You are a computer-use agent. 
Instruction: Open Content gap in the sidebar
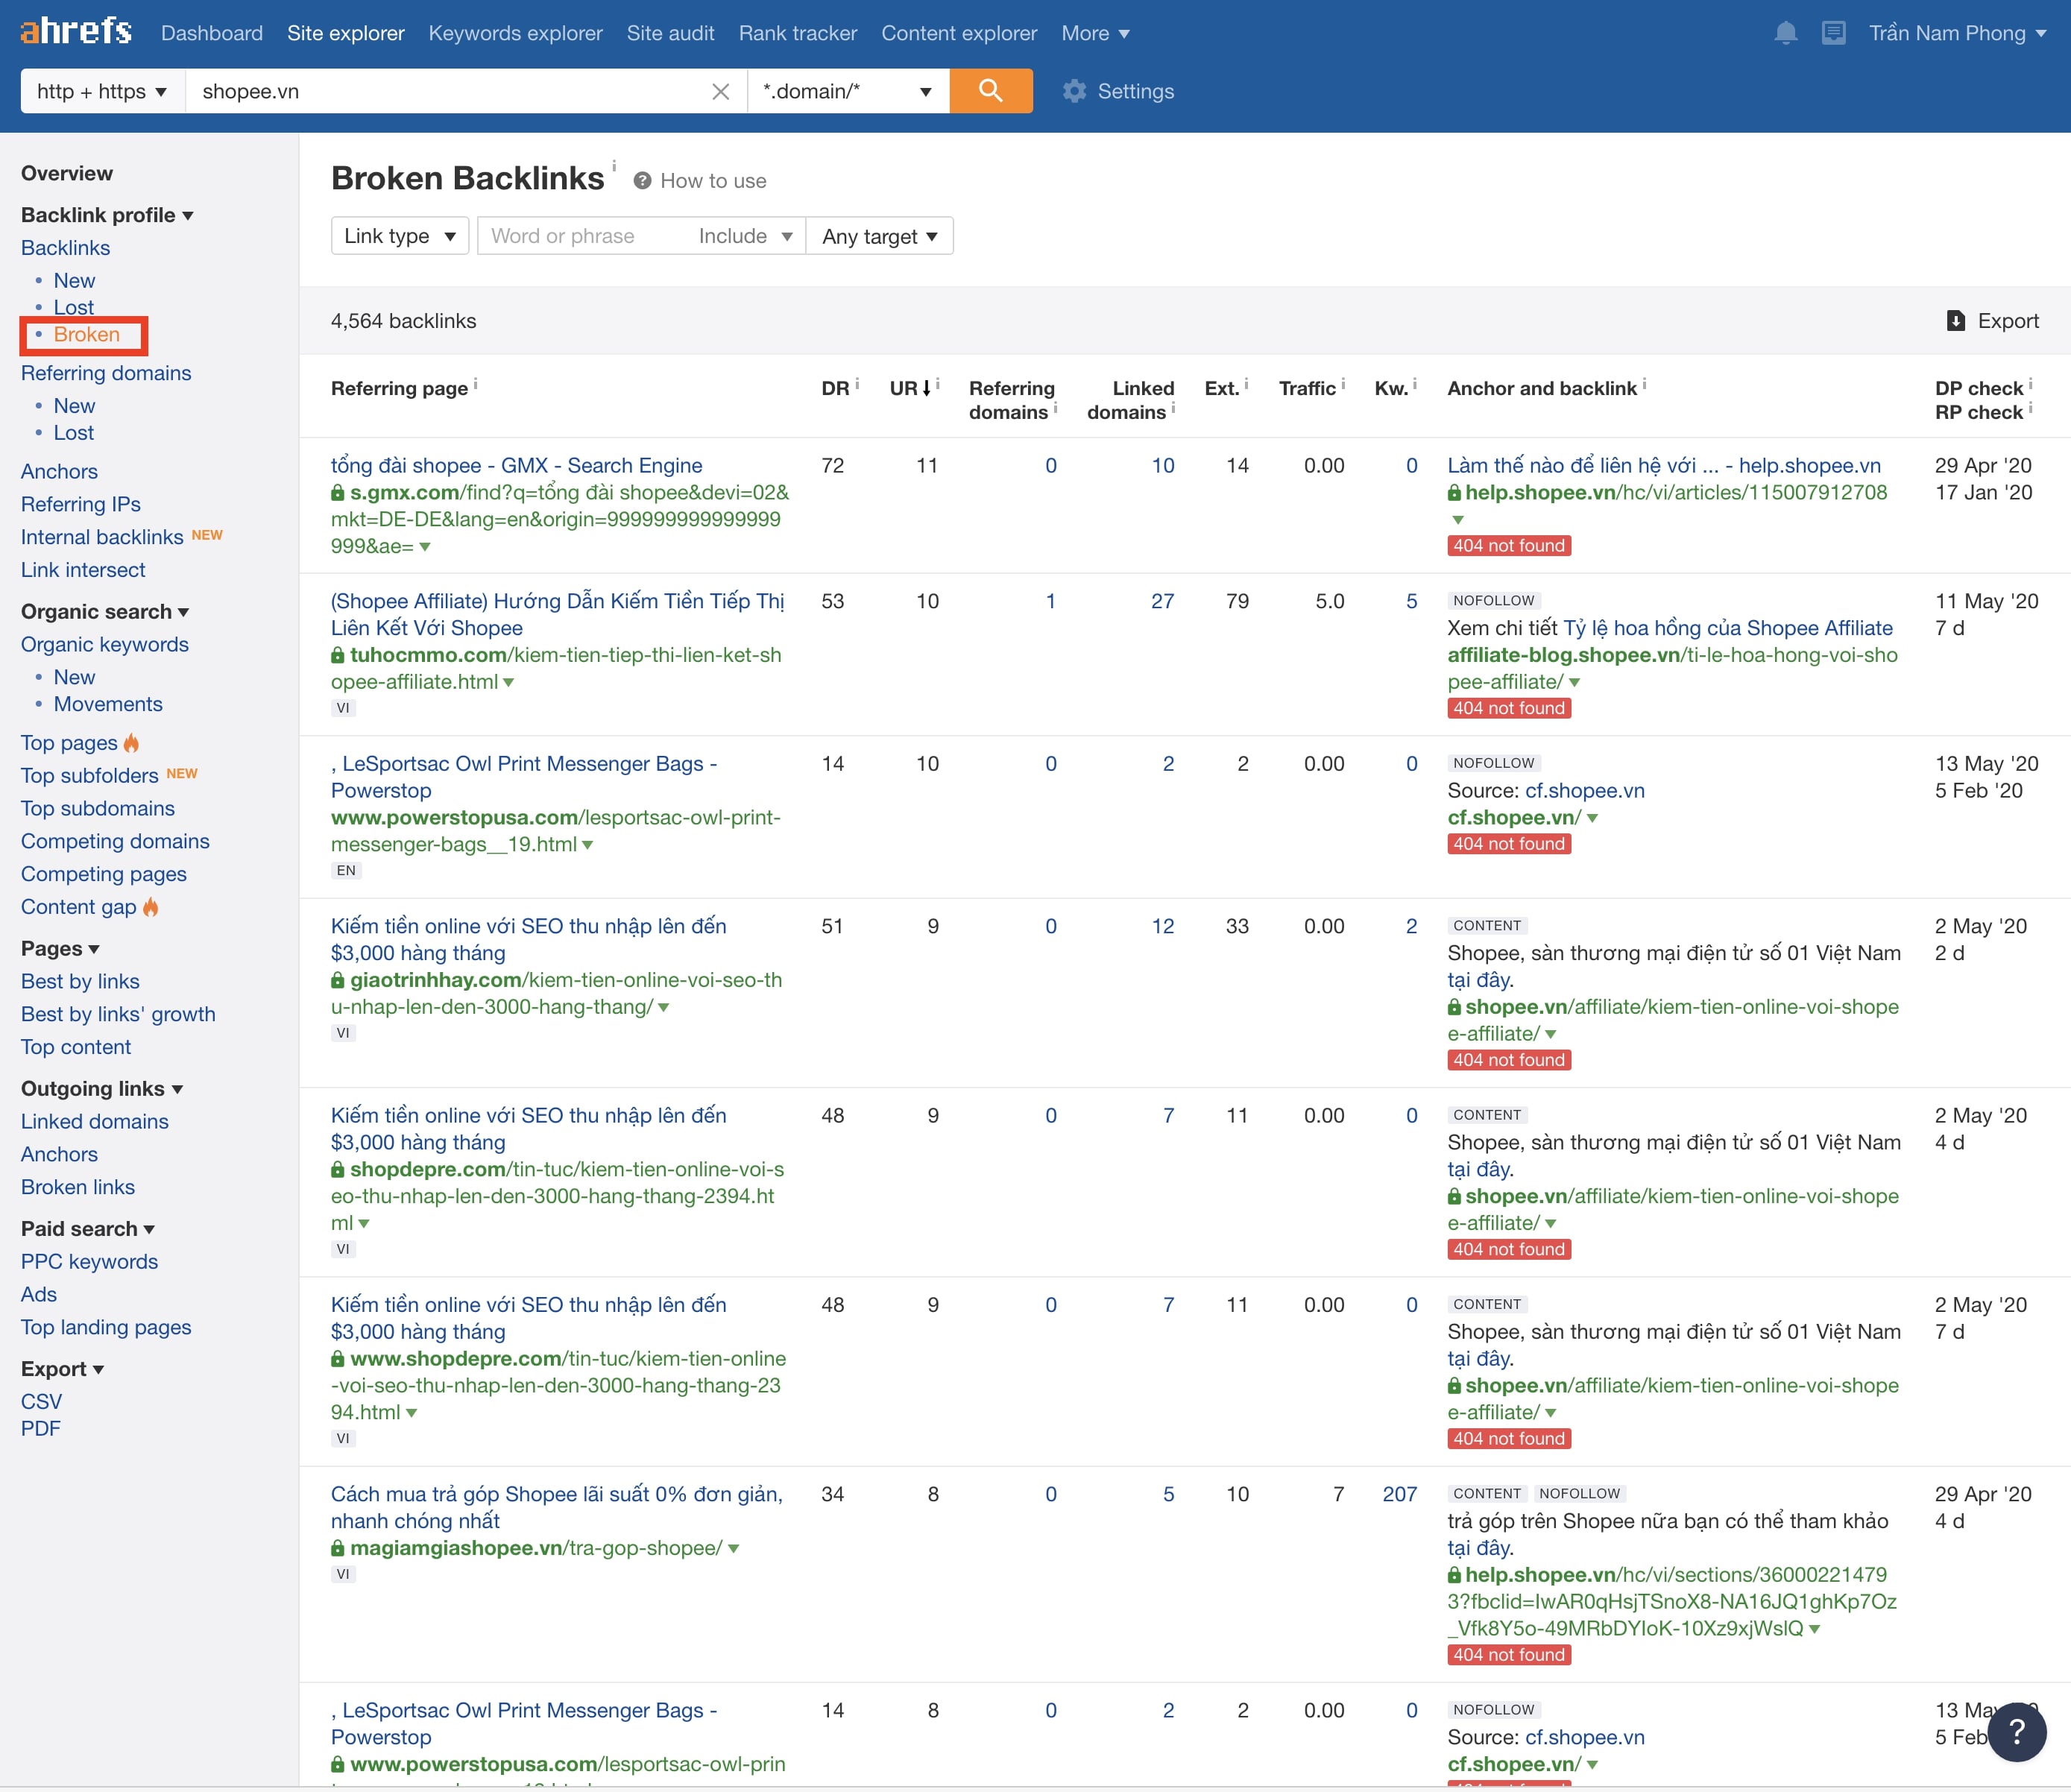pos(89,907)
